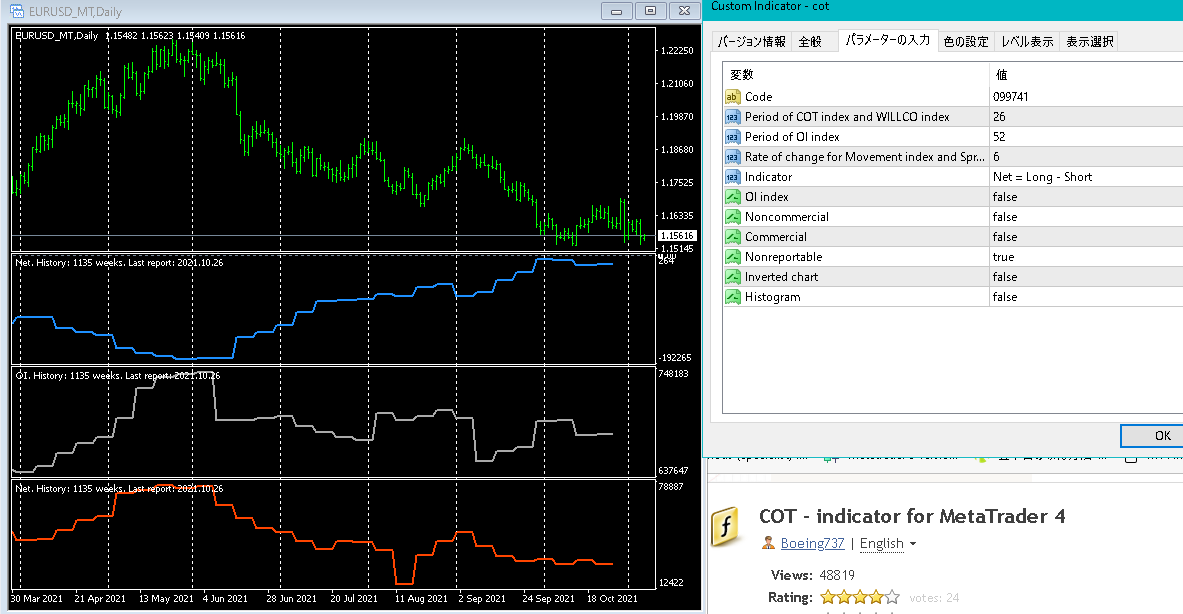Switch to the レベル表示 tab

click(x=1028, y=41)
